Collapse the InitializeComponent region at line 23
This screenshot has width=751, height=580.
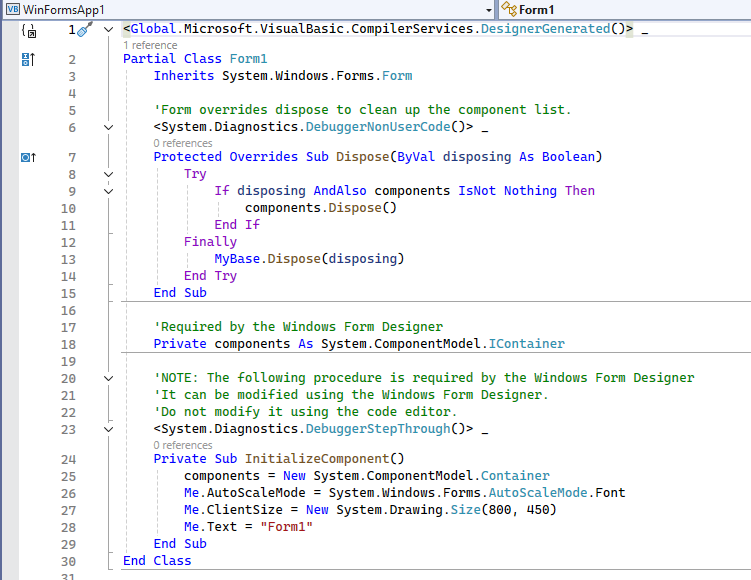109,429
